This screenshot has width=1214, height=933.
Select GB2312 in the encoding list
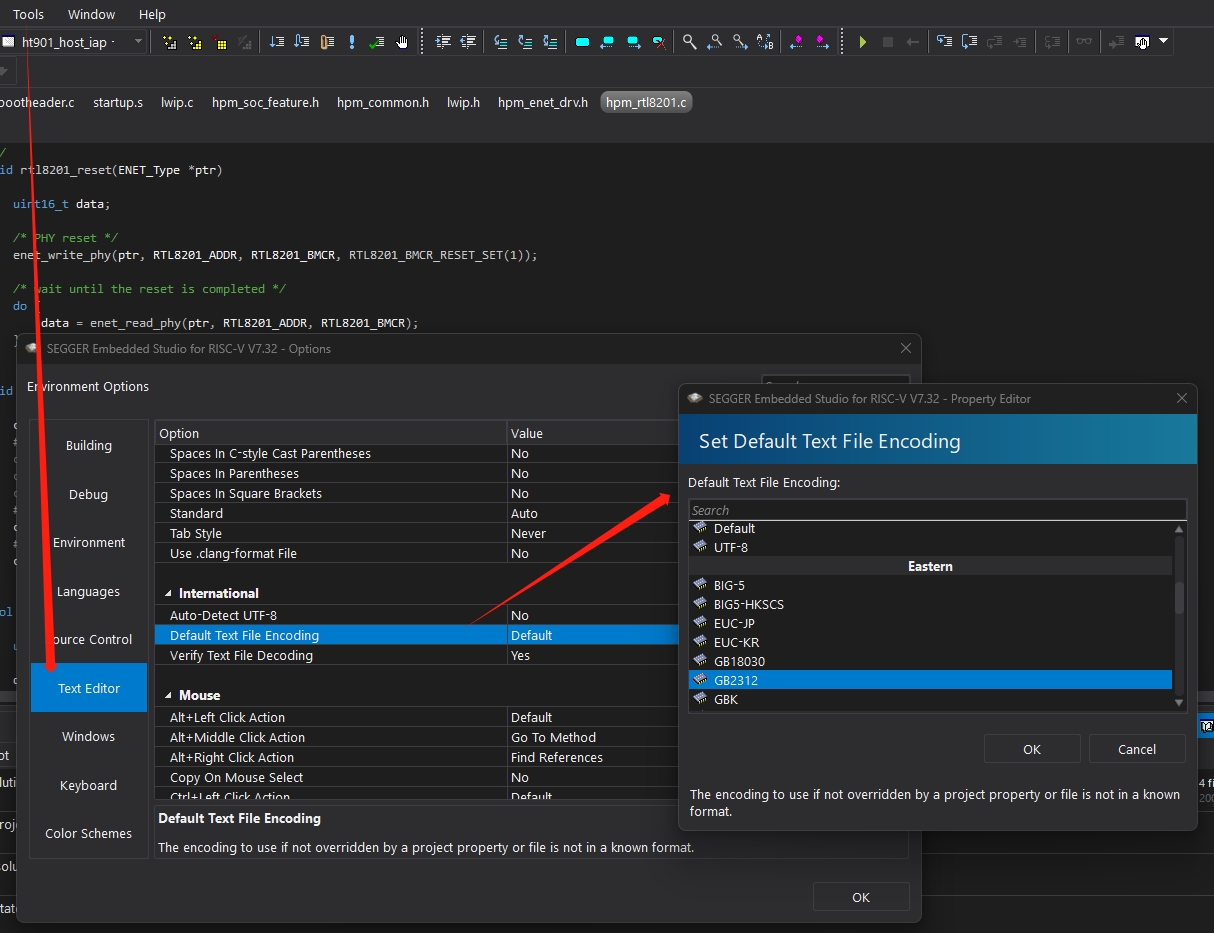click(x=930, y=680)
